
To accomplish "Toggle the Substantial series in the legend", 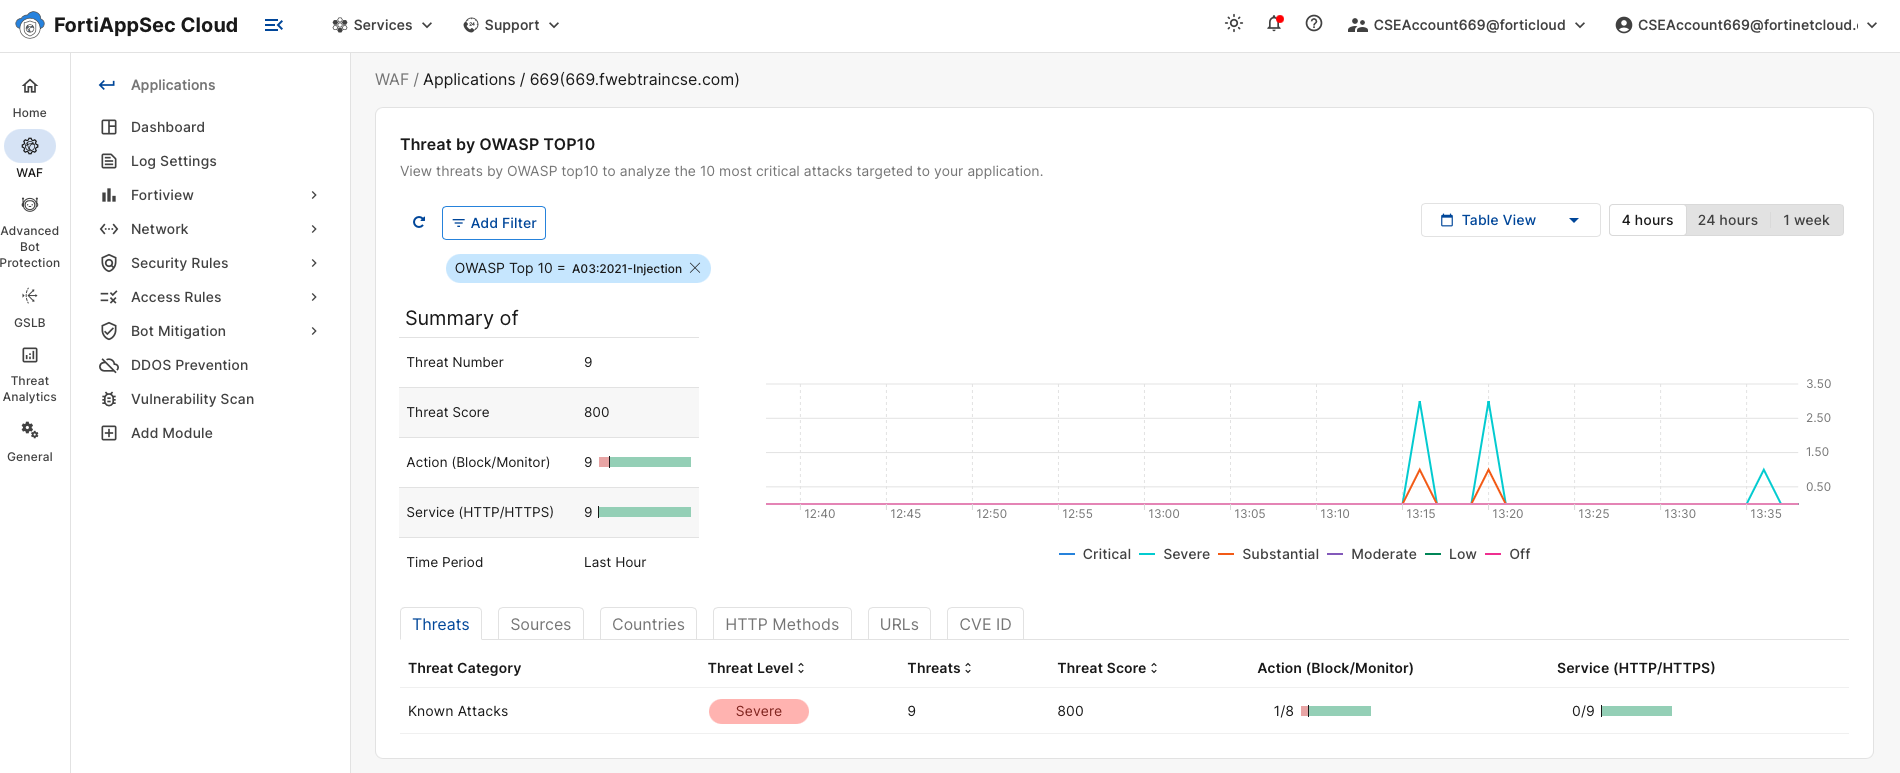I will (x=1269, y=554).
